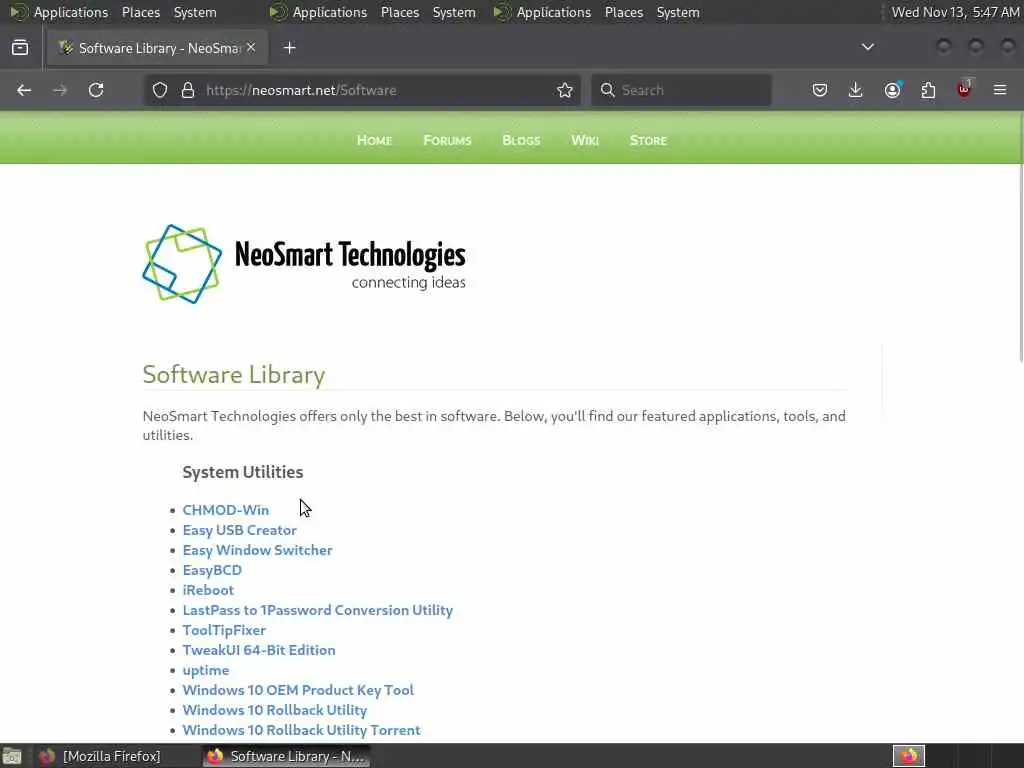
Task: Open Windows 10 OEM Product Key Tool link
Action: tap(298, 690)
